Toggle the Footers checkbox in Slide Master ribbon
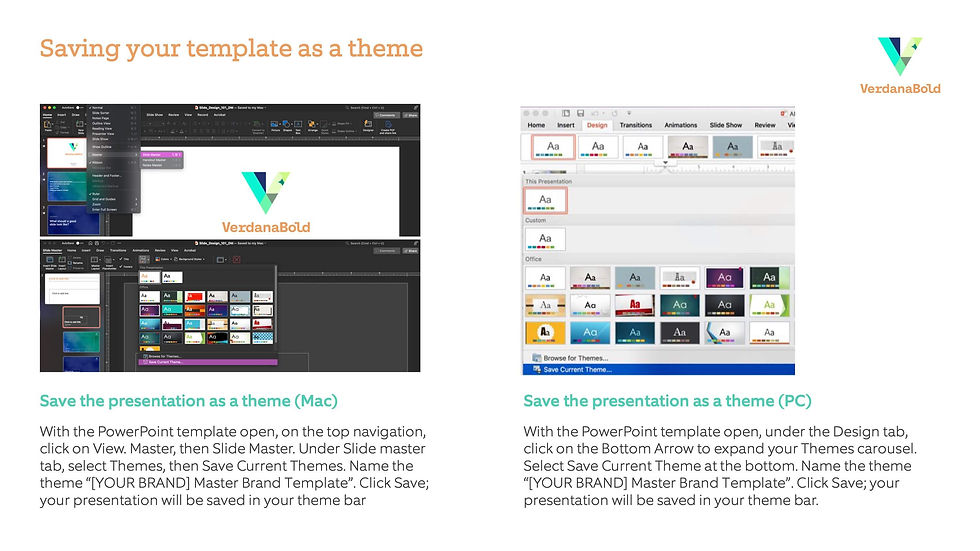Viewport: 980px width, 551px height. pyautogui.click(x=126, y=267)
